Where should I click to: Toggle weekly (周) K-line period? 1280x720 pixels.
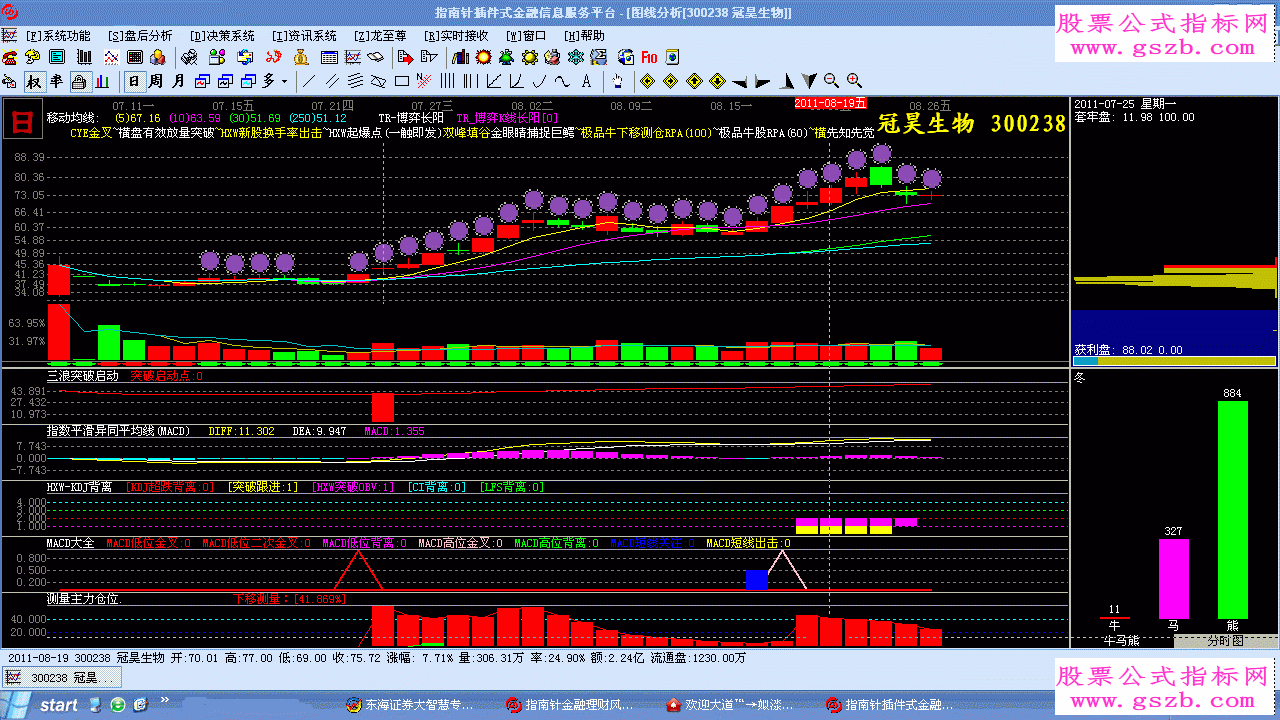tap(157, 81)
